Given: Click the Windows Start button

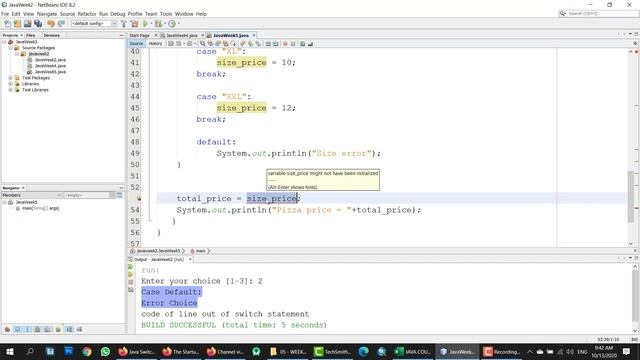Looking at the screenshot, I should click(x=9, y=351).
